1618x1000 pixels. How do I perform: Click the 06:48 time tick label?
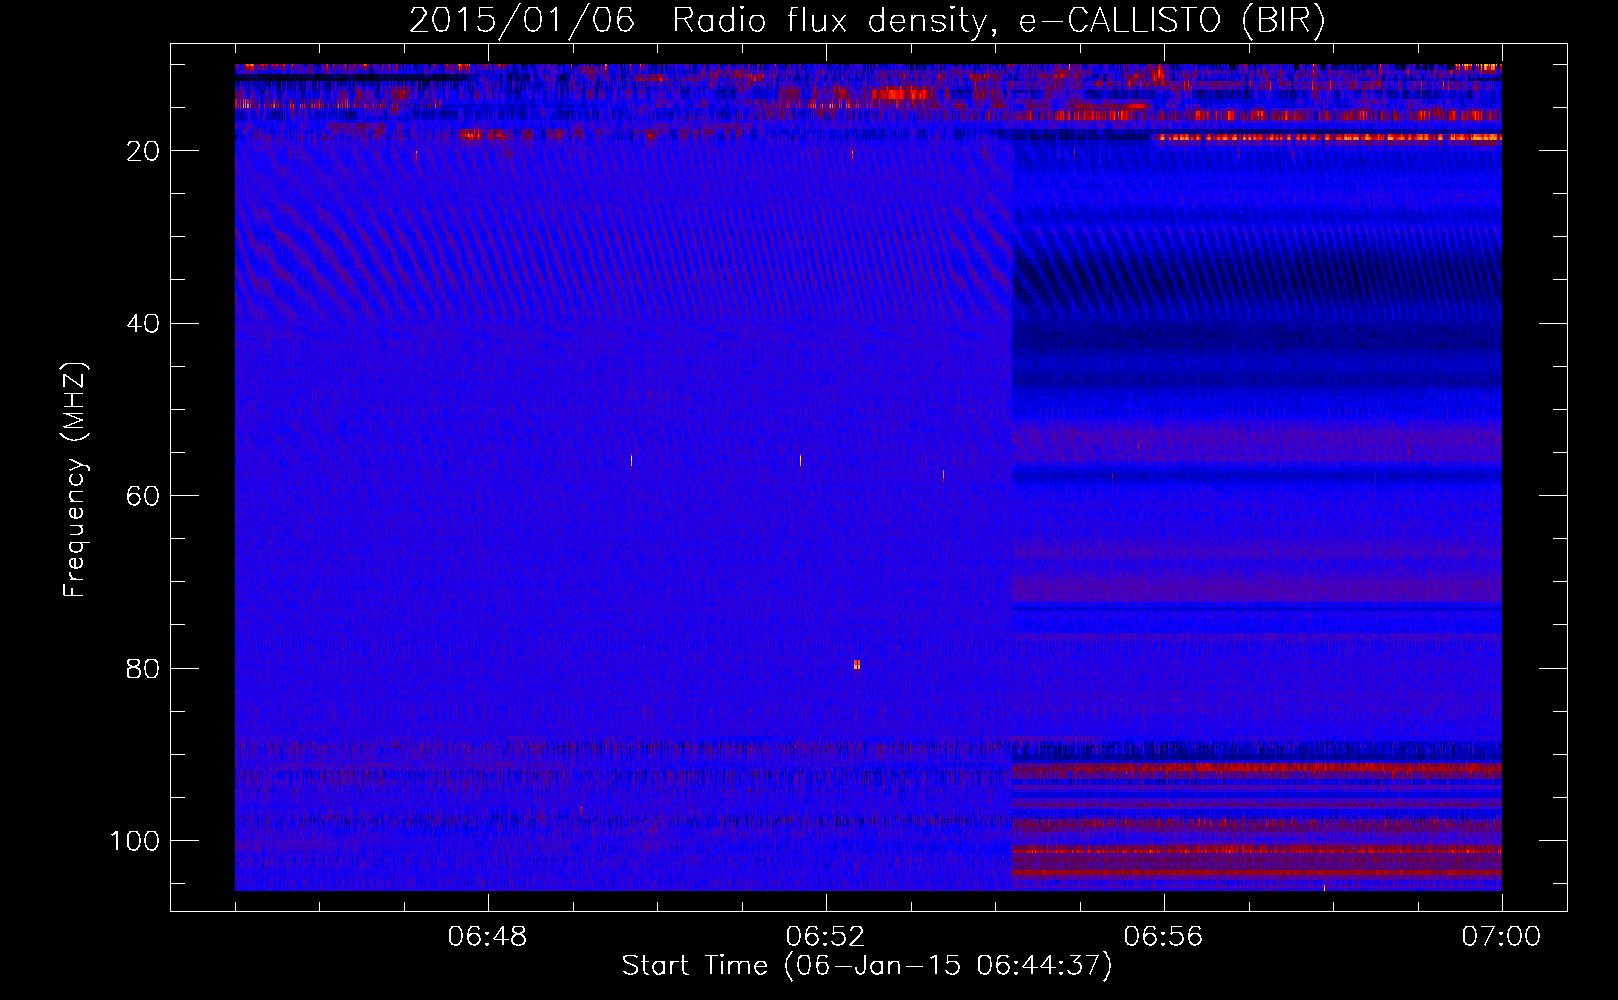(x=487, y=937)
